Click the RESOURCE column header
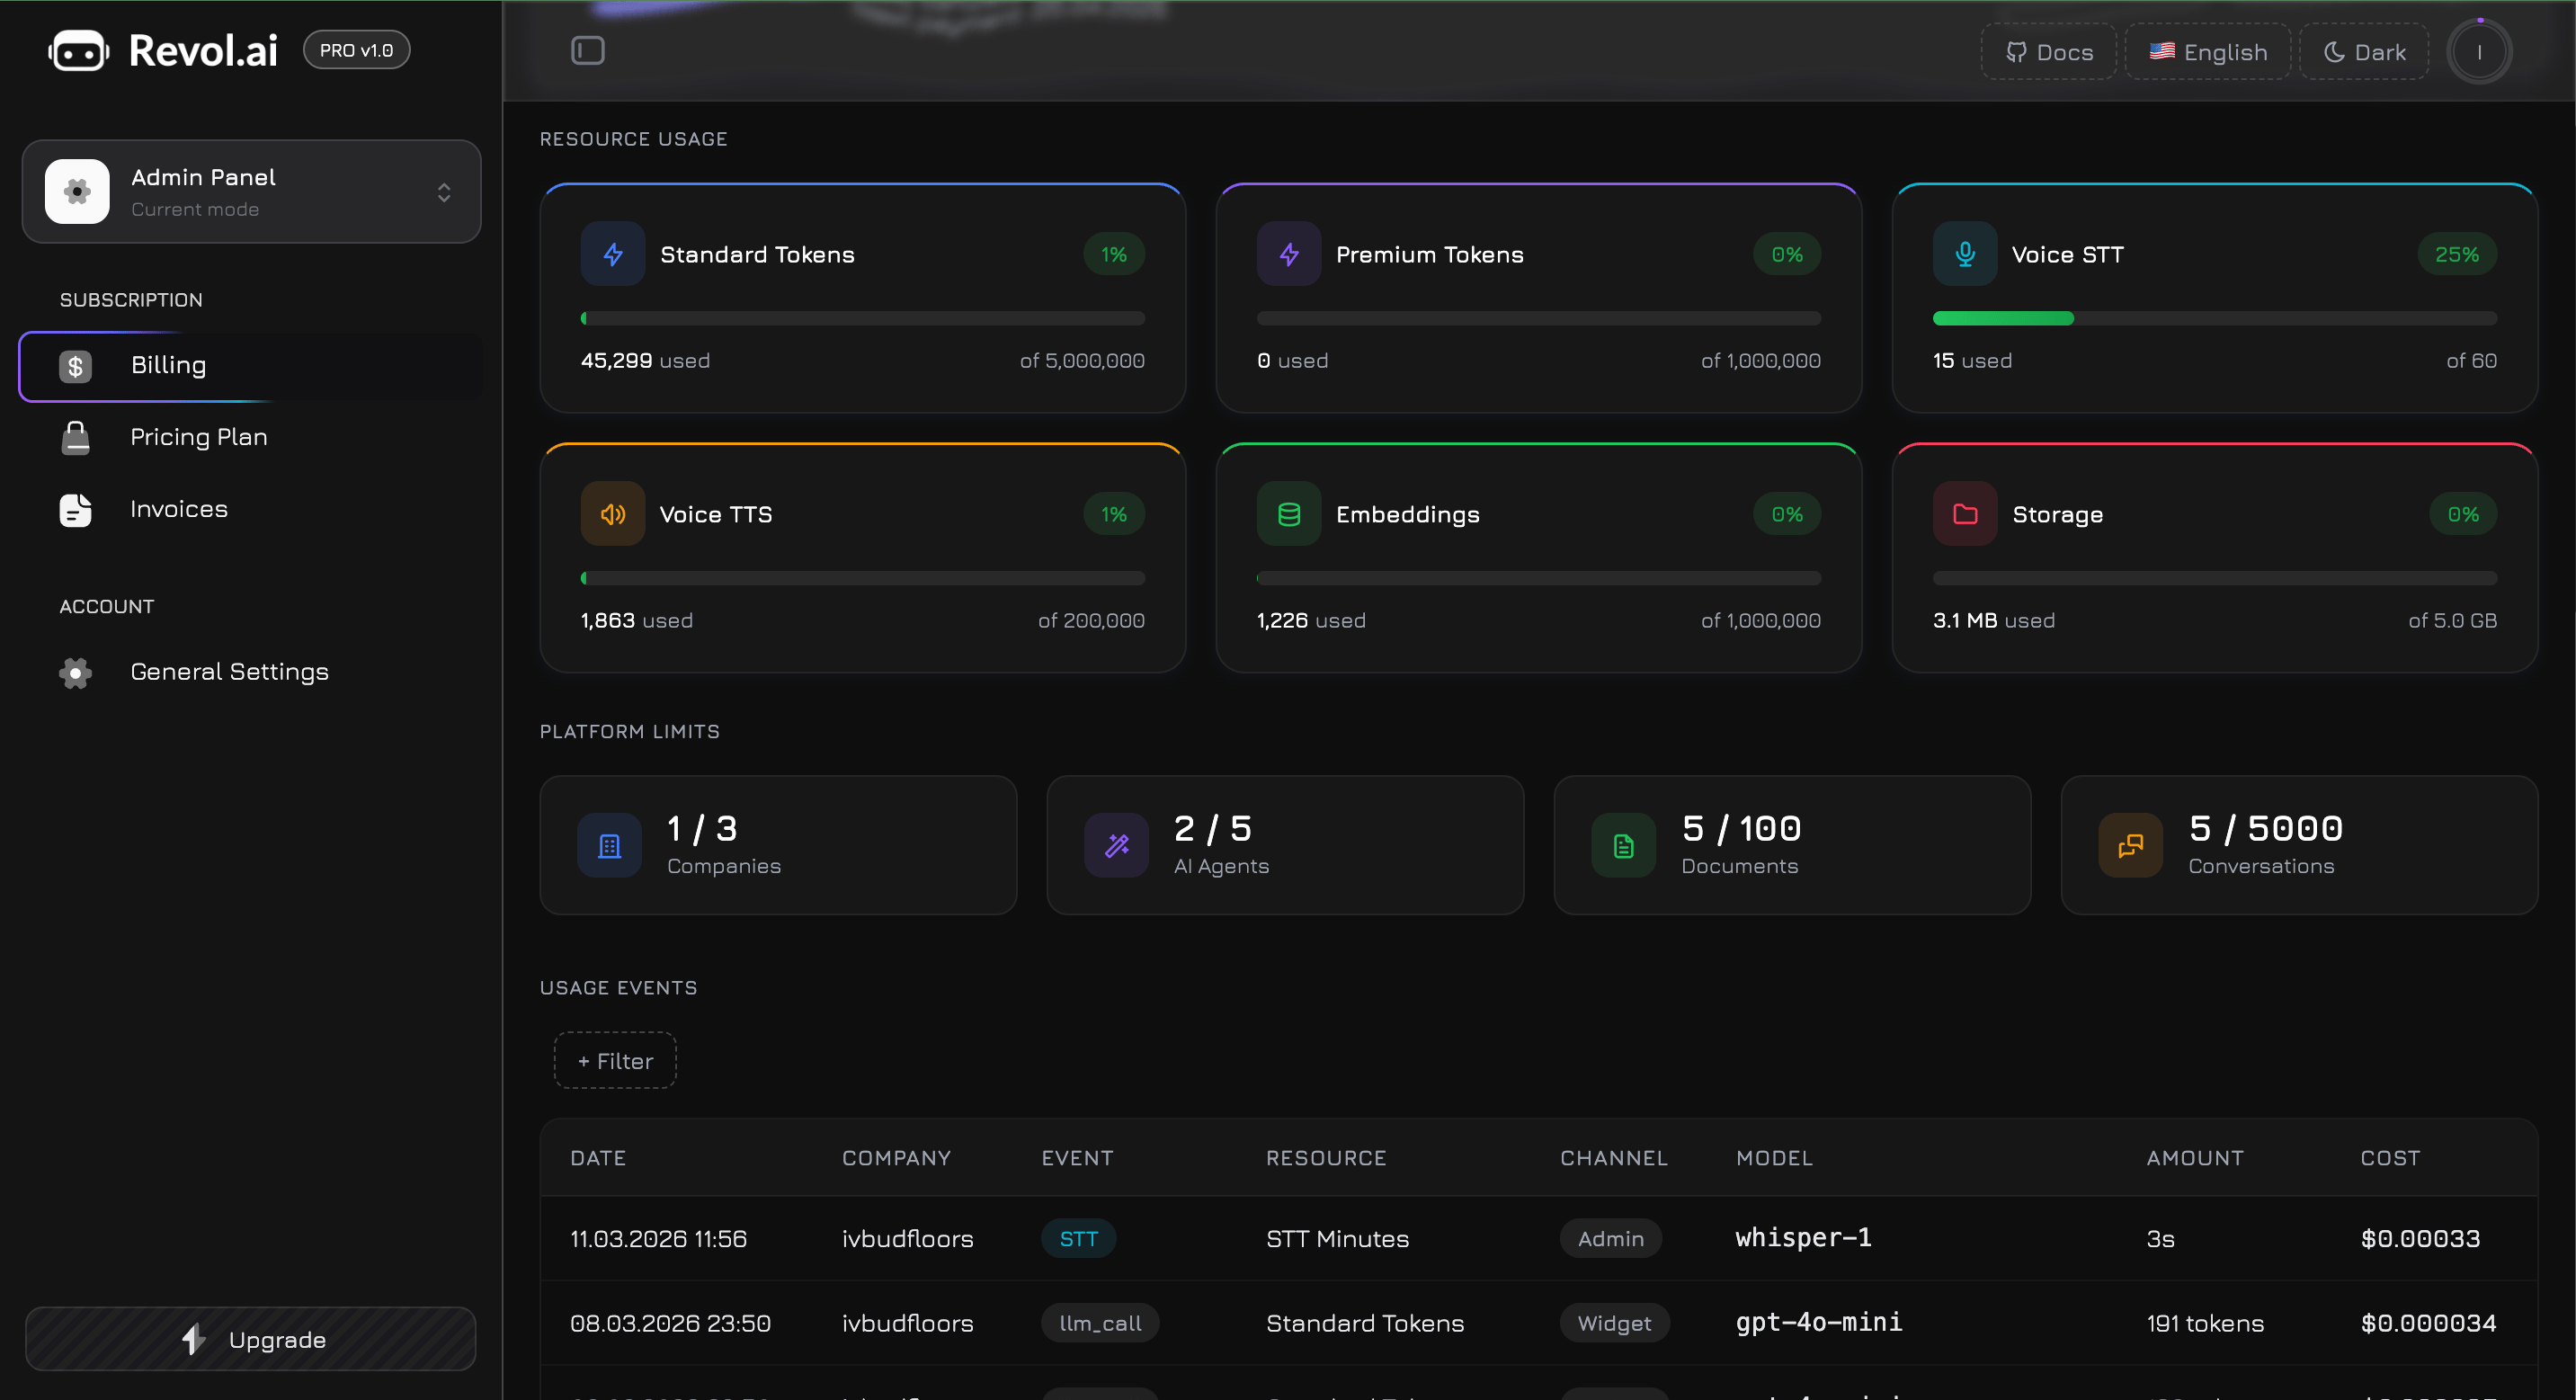Viewport: 2576px width, 1400px height. click(x=1326, y=1158)
